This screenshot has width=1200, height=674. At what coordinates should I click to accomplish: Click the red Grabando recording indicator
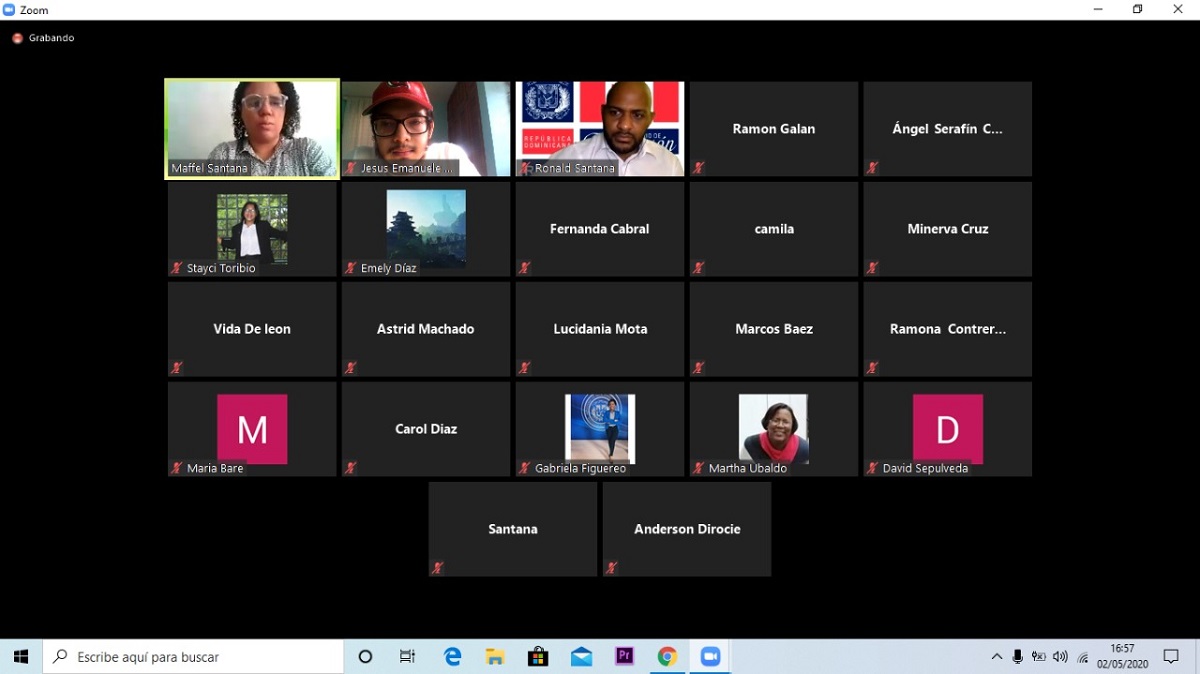point(17,38)
